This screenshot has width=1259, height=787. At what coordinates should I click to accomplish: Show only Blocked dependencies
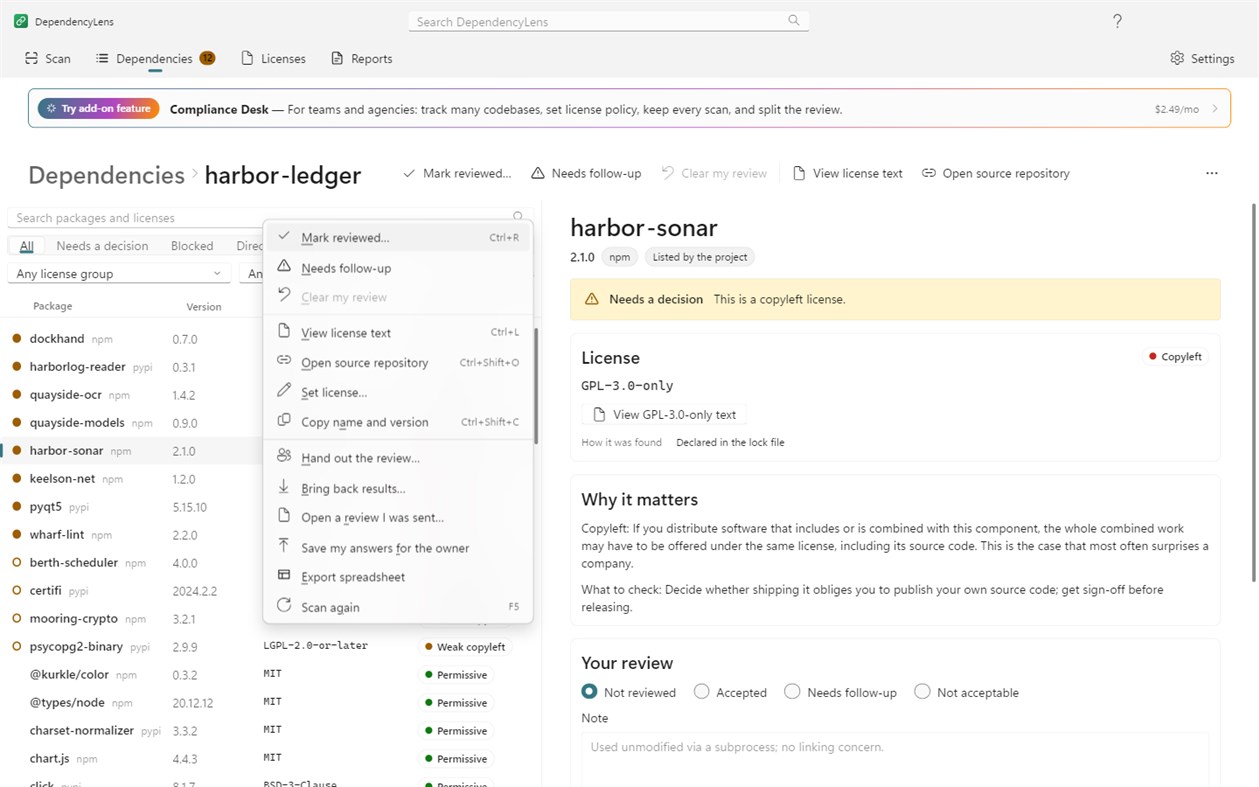192,246
